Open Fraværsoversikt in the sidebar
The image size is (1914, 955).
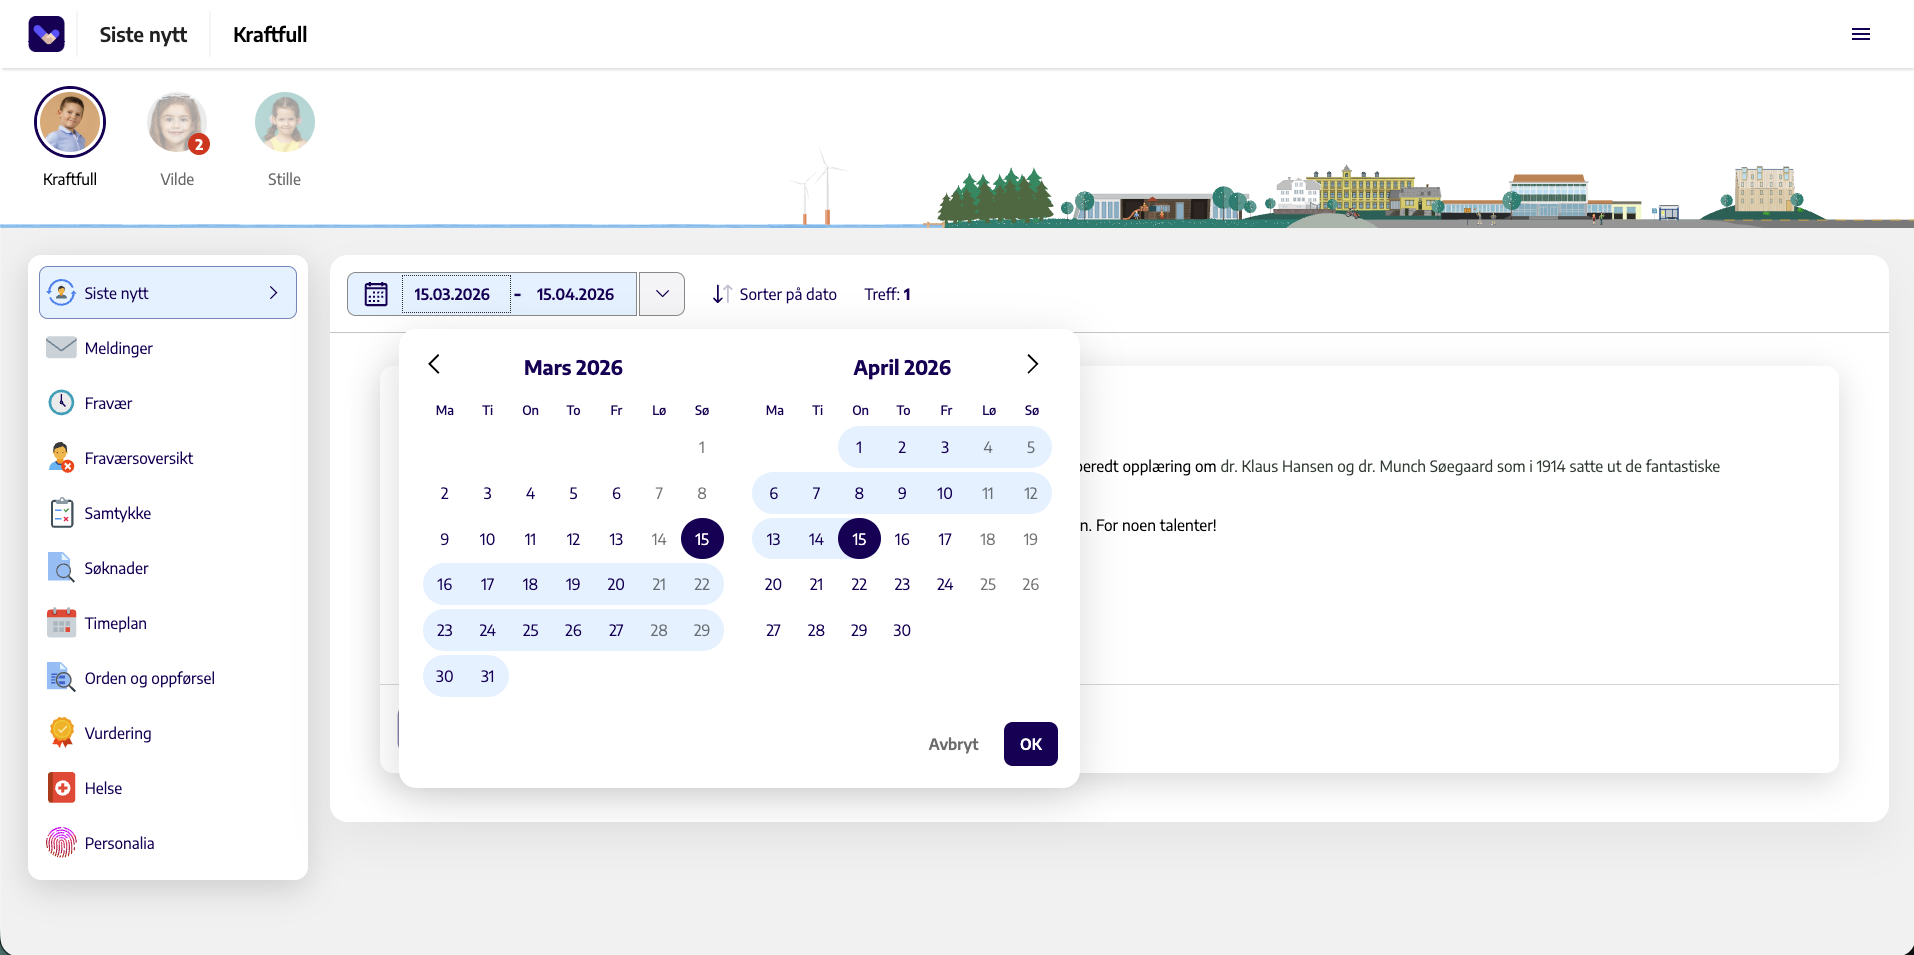(x=168, y=458)
